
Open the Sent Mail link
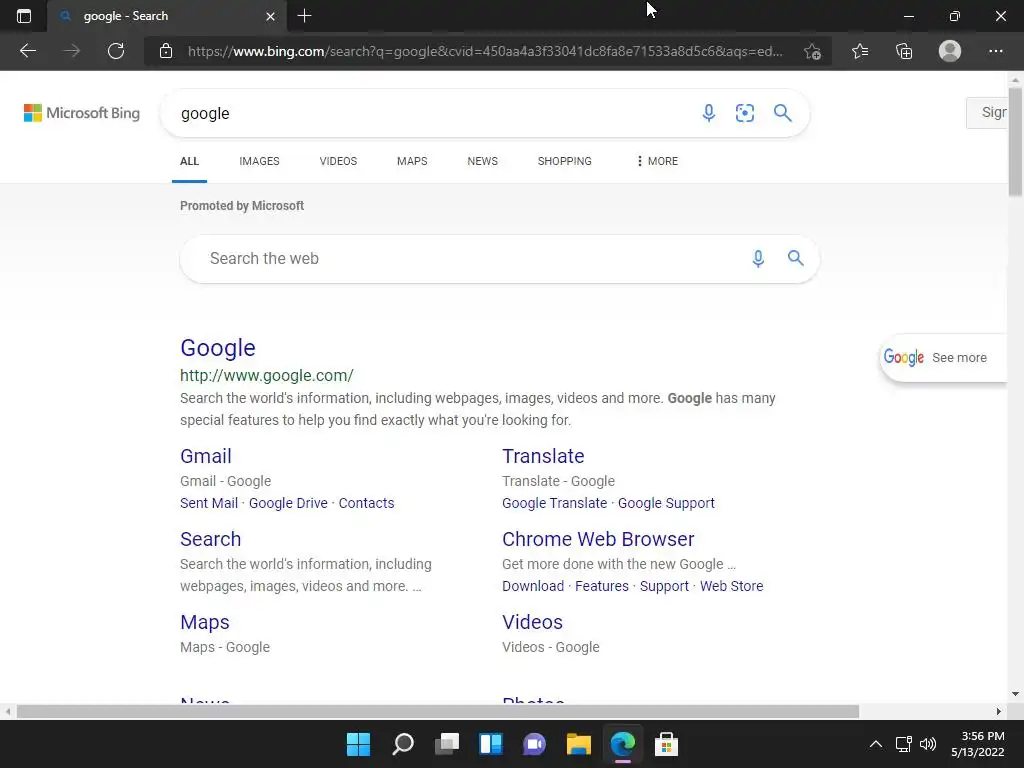click(x=209, y=503)
